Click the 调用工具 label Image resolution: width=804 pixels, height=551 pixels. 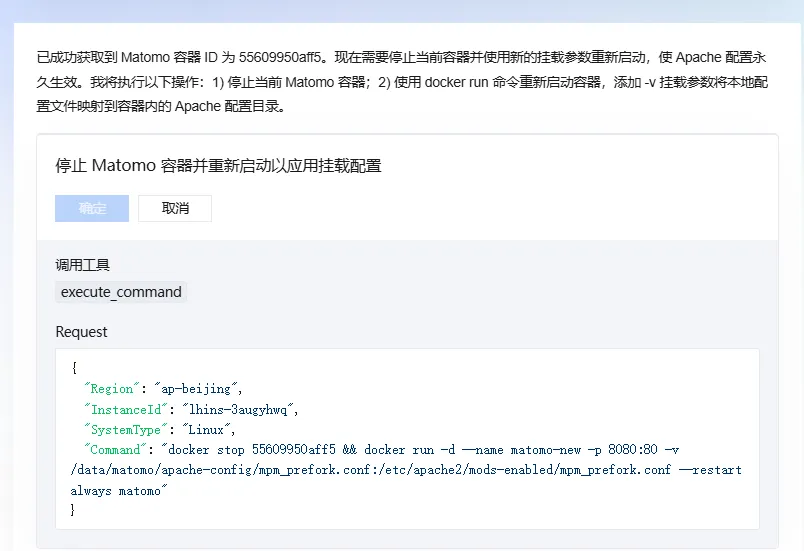click(x=83, y=265)
